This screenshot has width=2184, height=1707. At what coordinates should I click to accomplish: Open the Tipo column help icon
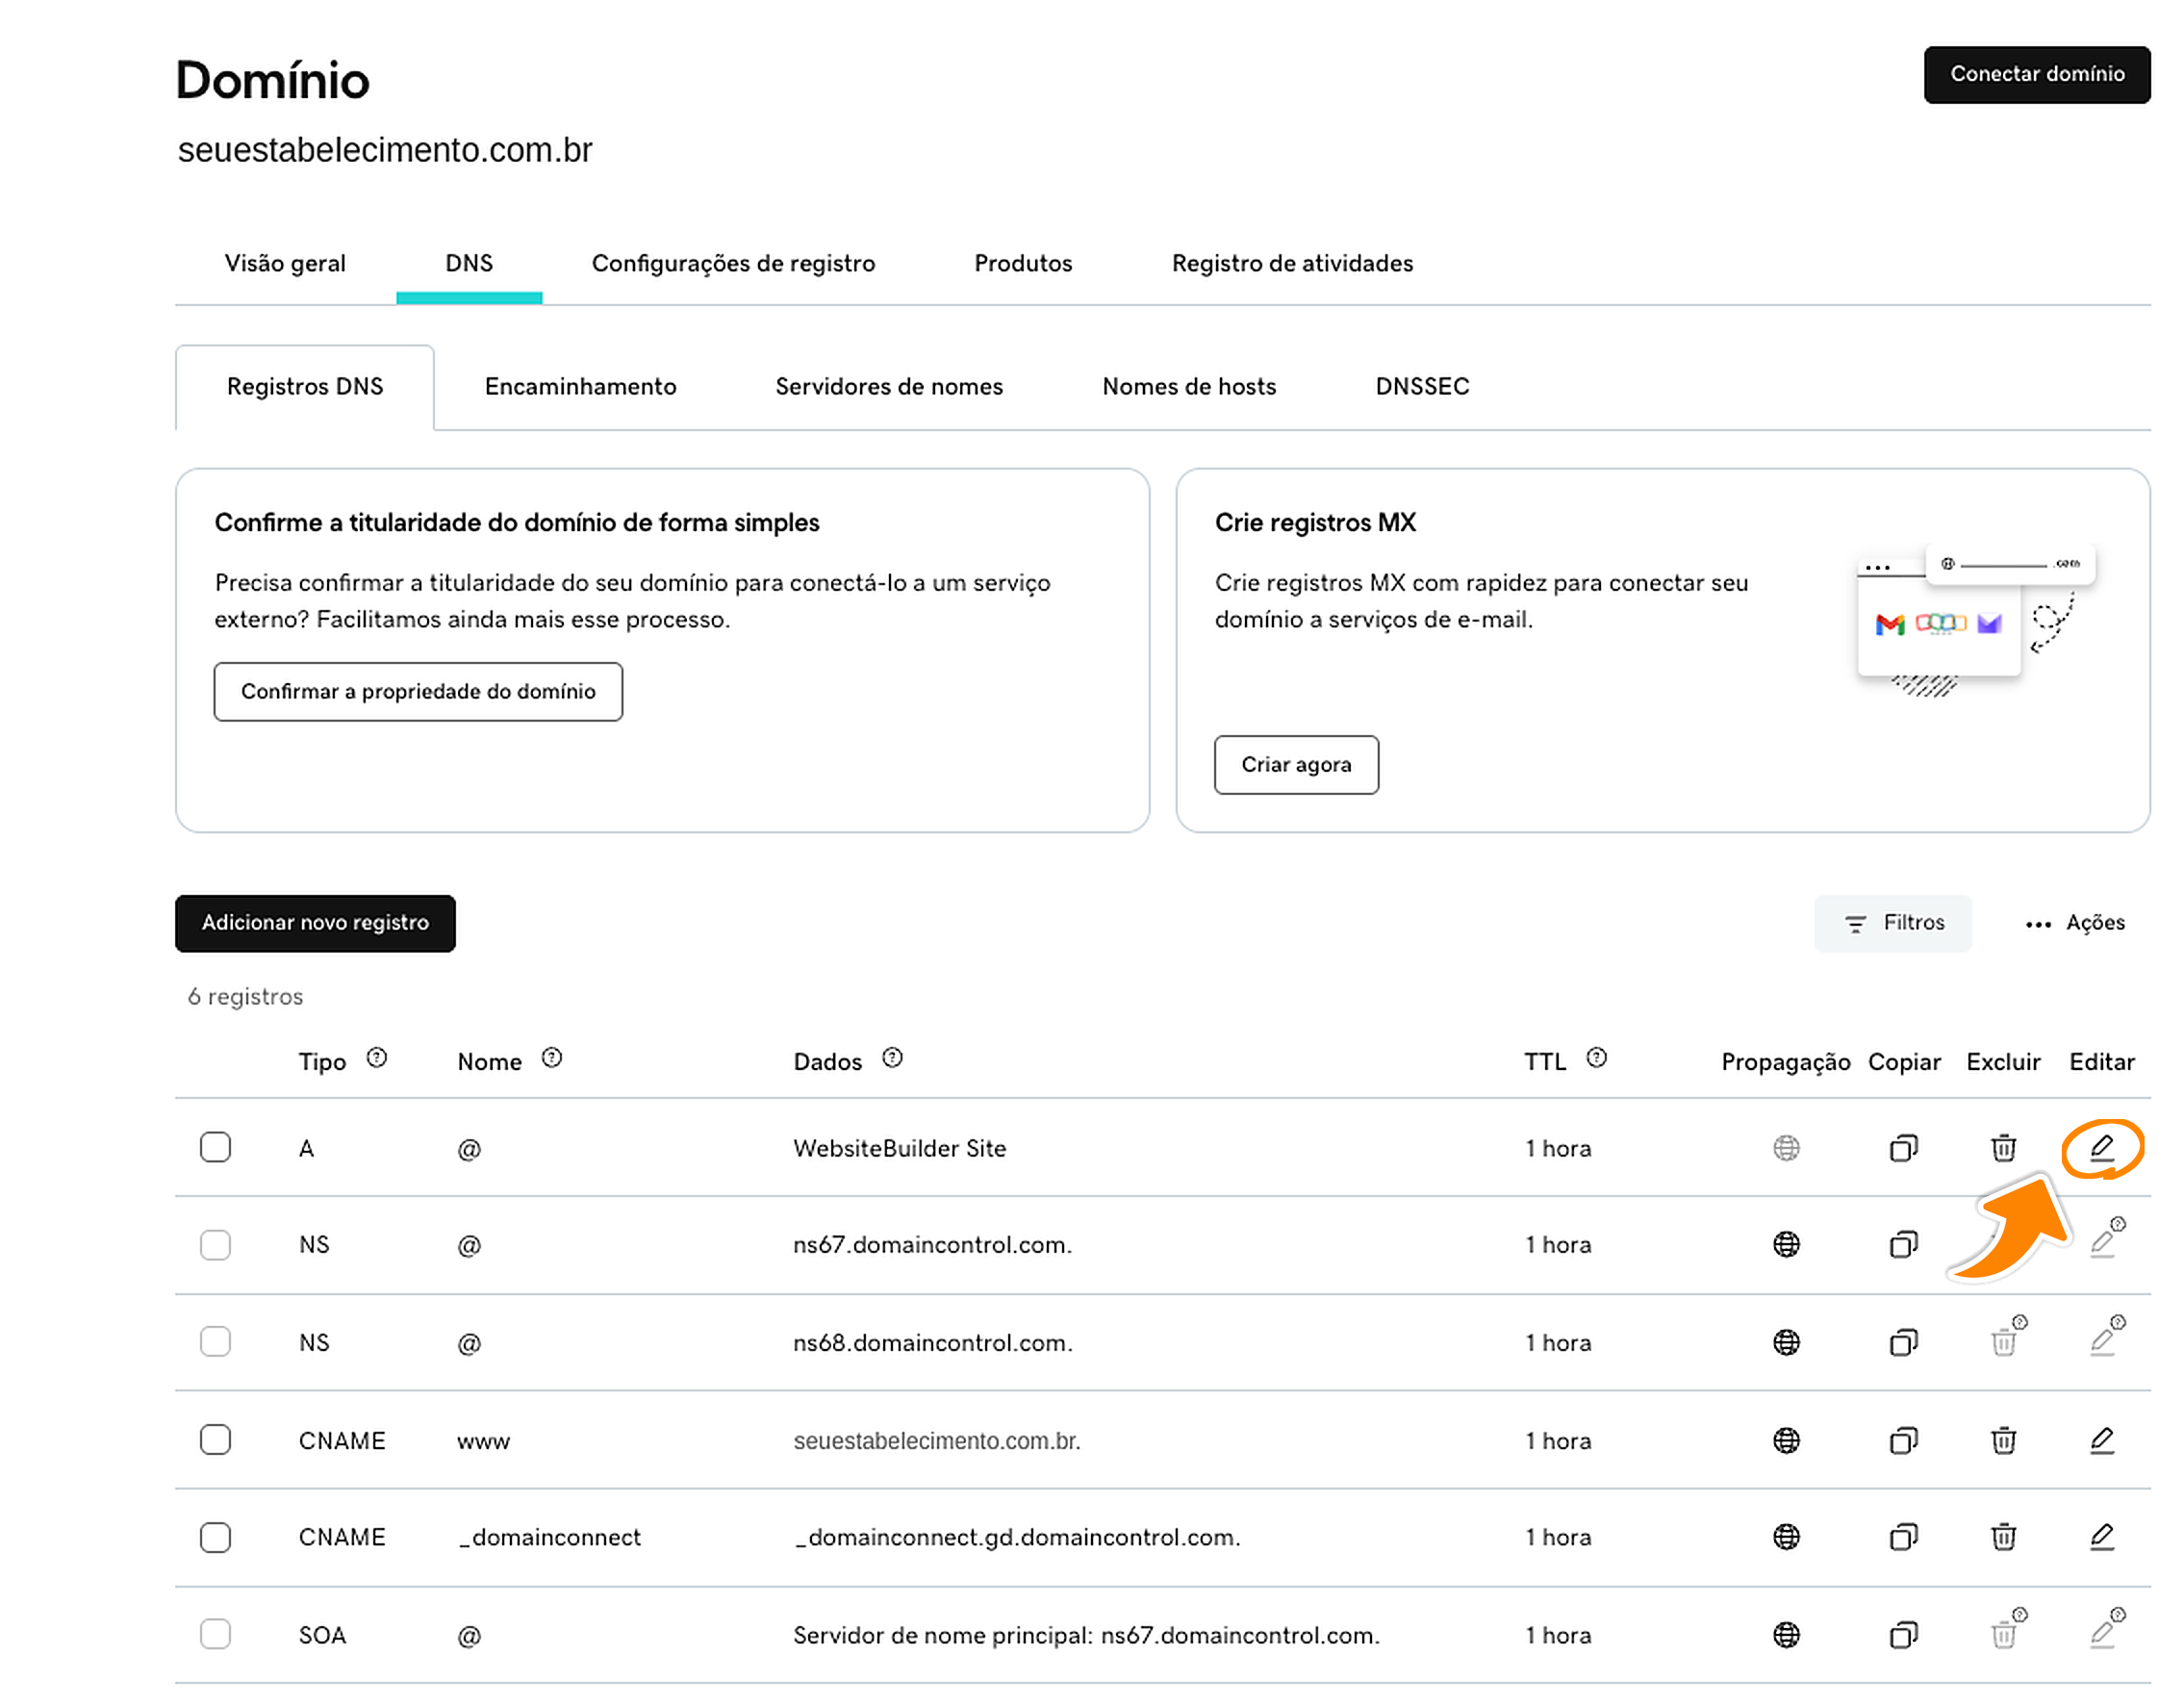click(x=376, y=1058)
